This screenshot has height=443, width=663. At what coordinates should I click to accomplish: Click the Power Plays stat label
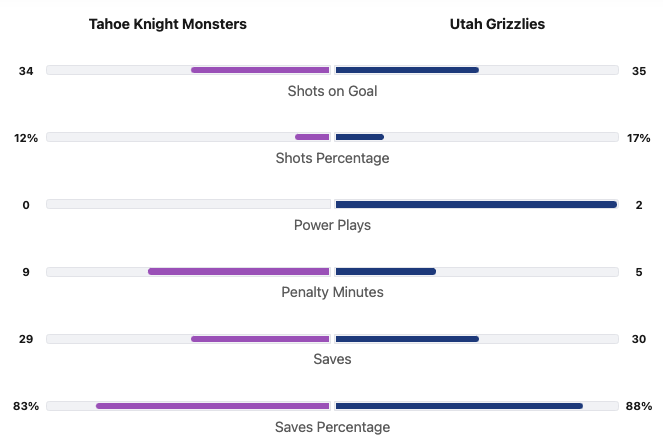332,225
